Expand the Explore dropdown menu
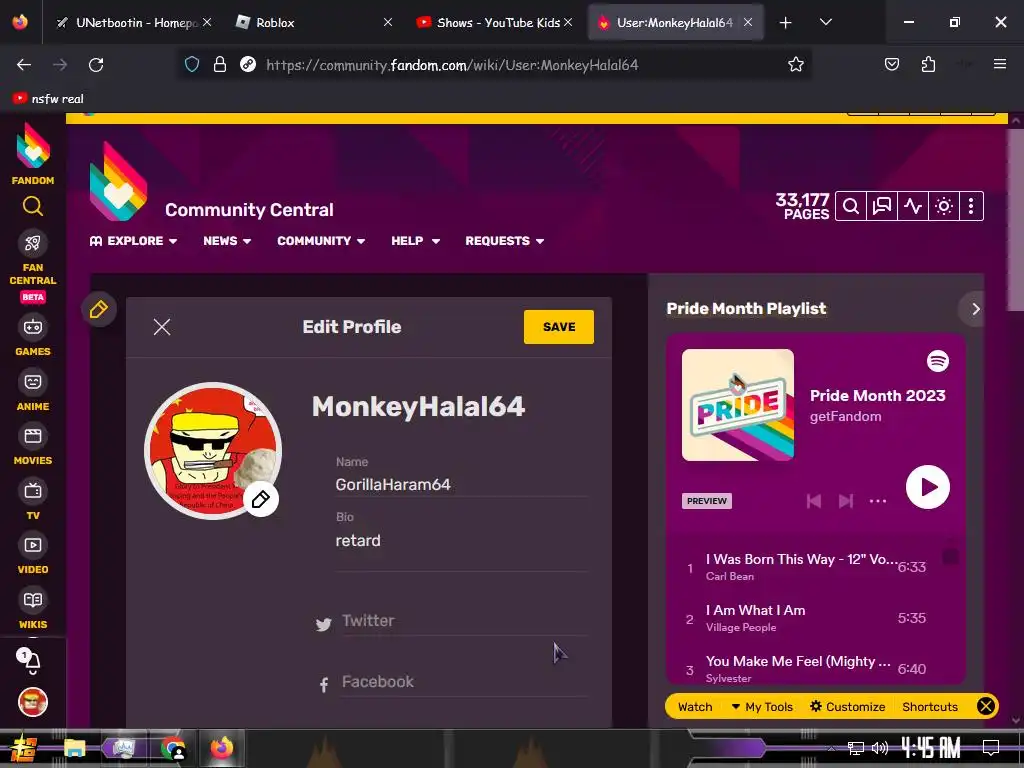 (x=133, y=241)
